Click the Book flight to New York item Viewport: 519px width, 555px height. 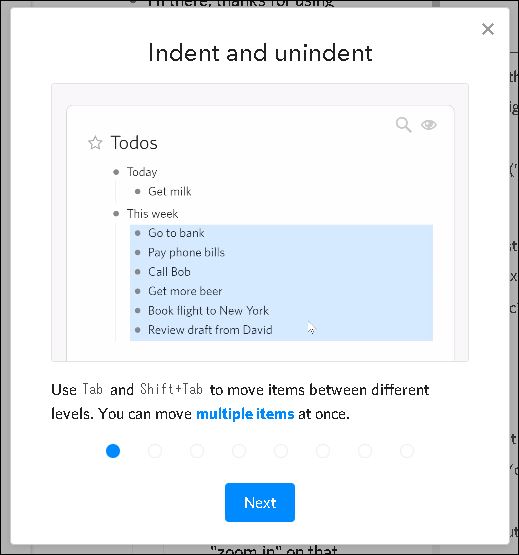(x=208, y=311)
